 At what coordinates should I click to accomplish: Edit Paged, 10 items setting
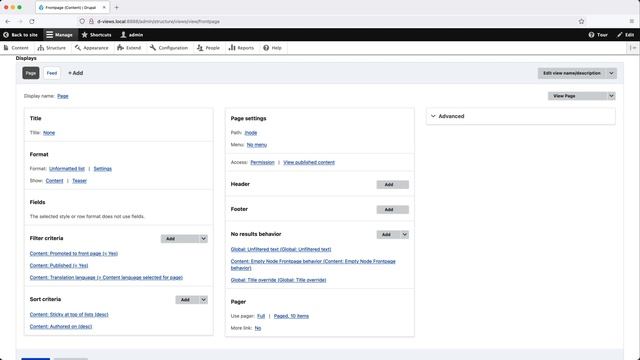(291, 316)
